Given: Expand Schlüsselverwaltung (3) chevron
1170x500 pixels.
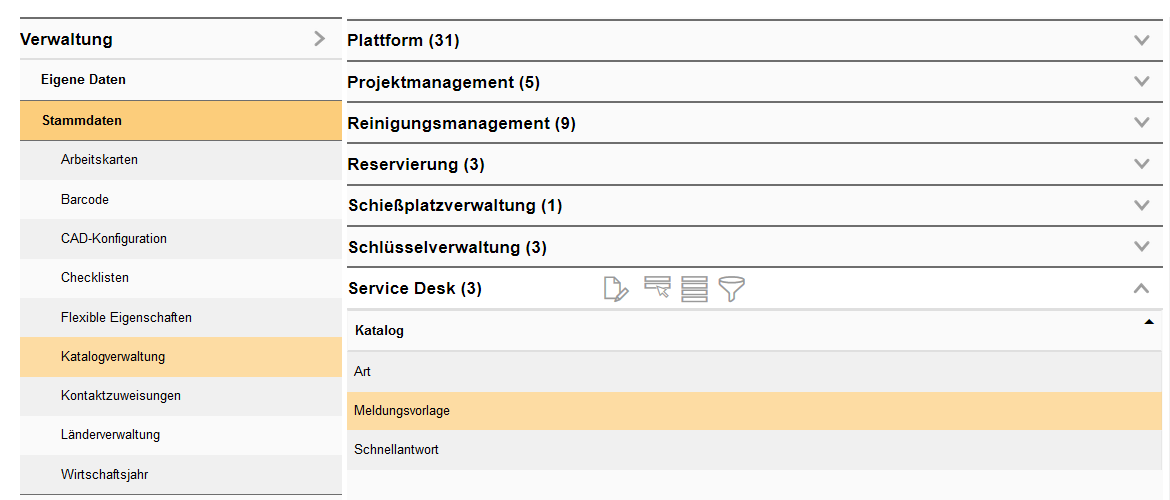Looking at the screenshot, I should pyautogui.click(x=1141, y=247).
